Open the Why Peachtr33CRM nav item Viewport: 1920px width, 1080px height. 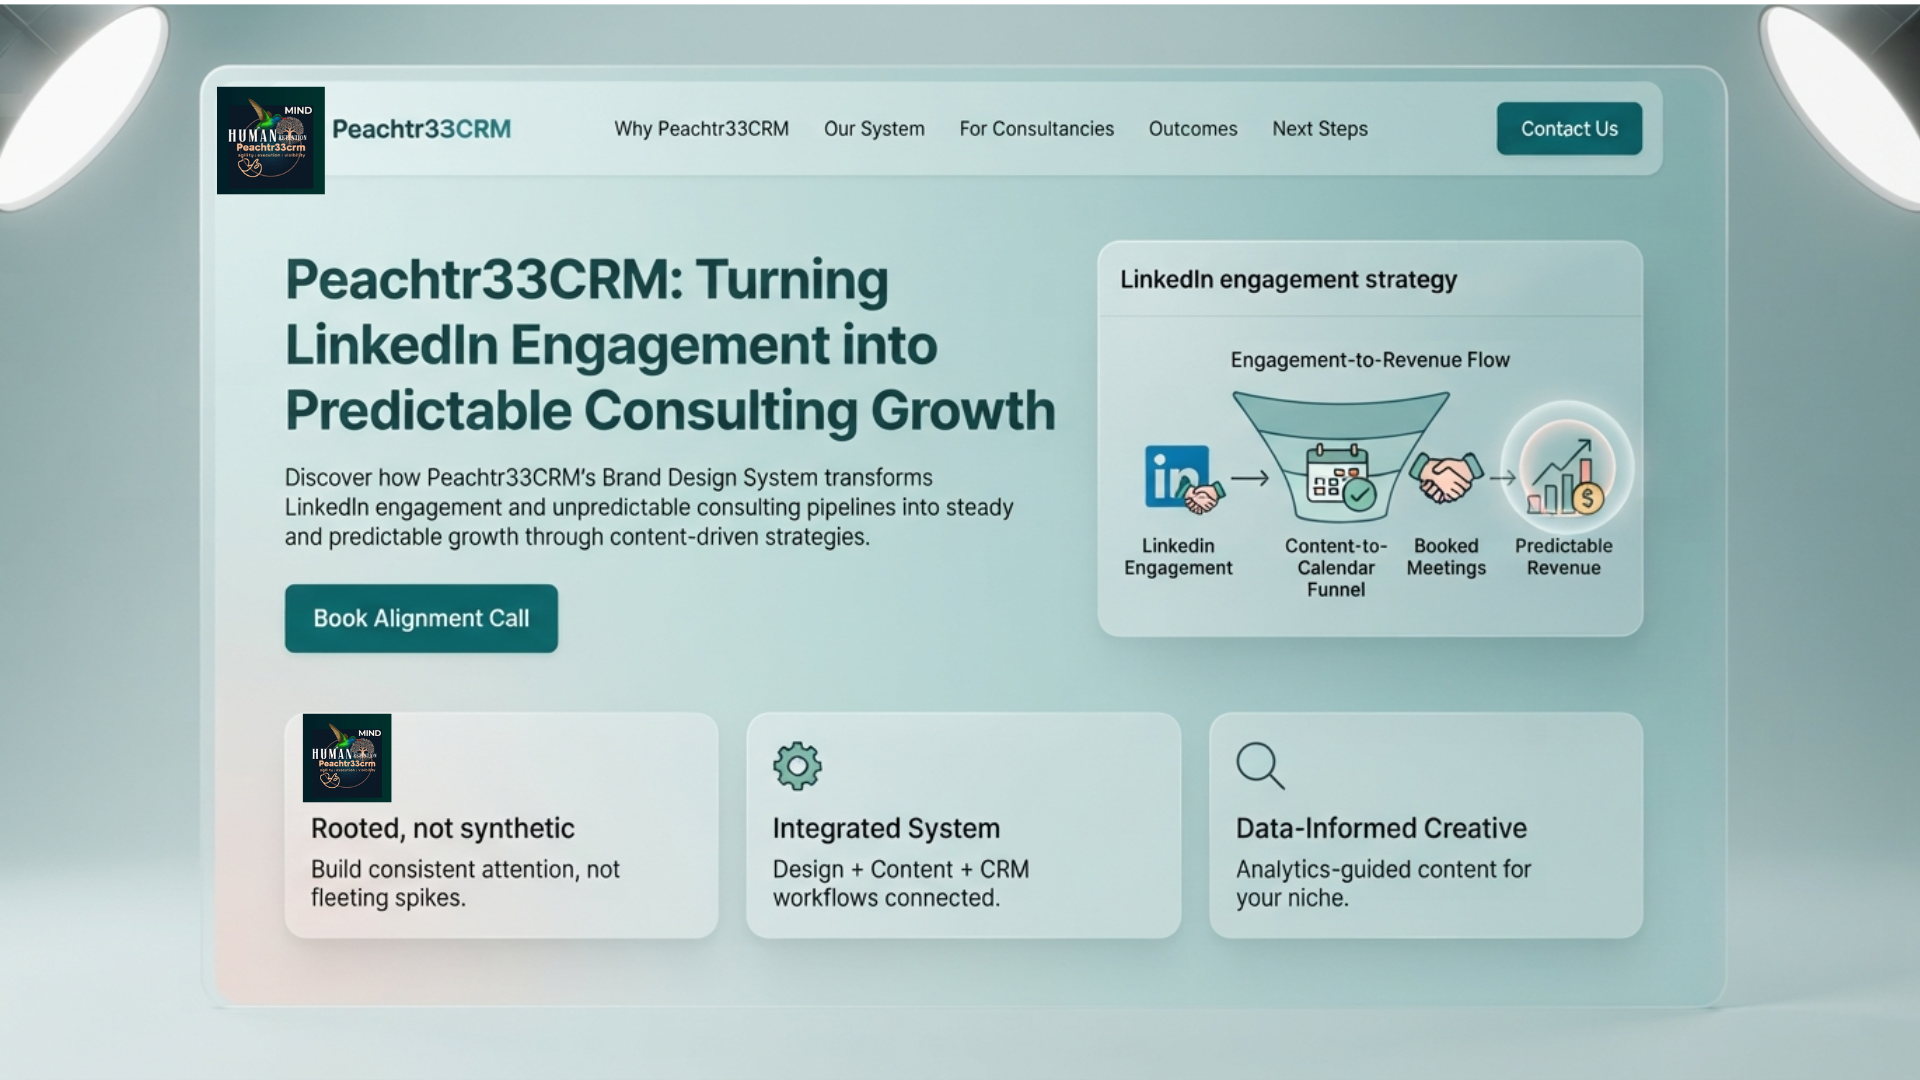point(701,129)
